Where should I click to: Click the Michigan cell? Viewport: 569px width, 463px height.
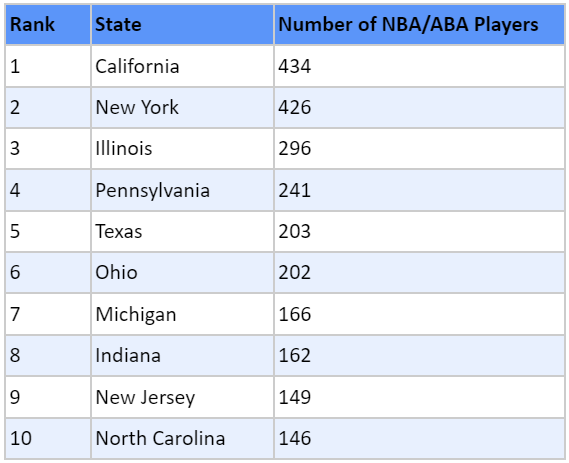pyautogui.click(x=183, y=314)
